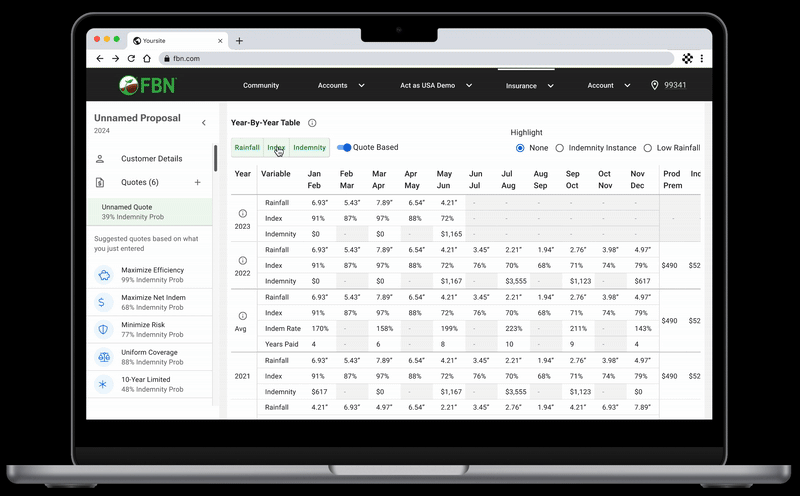Click the Prod Prem column header
Viewport: 800px width, 496px height.
click(x=672, y=180)
